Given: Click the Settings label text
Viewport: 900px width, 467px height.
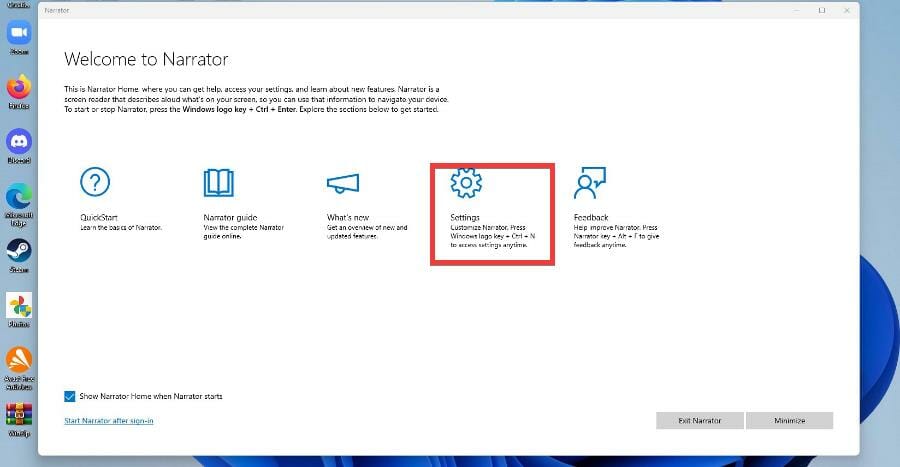Looking at the screenshot, I should 465,217.
